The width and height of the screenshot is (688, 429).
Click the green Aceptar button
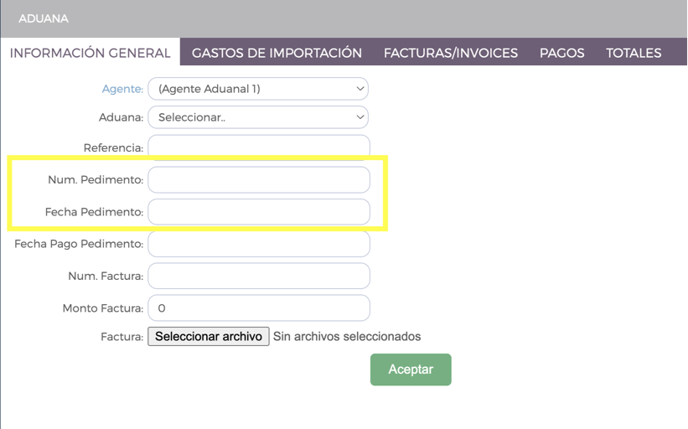(x=411, y=370)
